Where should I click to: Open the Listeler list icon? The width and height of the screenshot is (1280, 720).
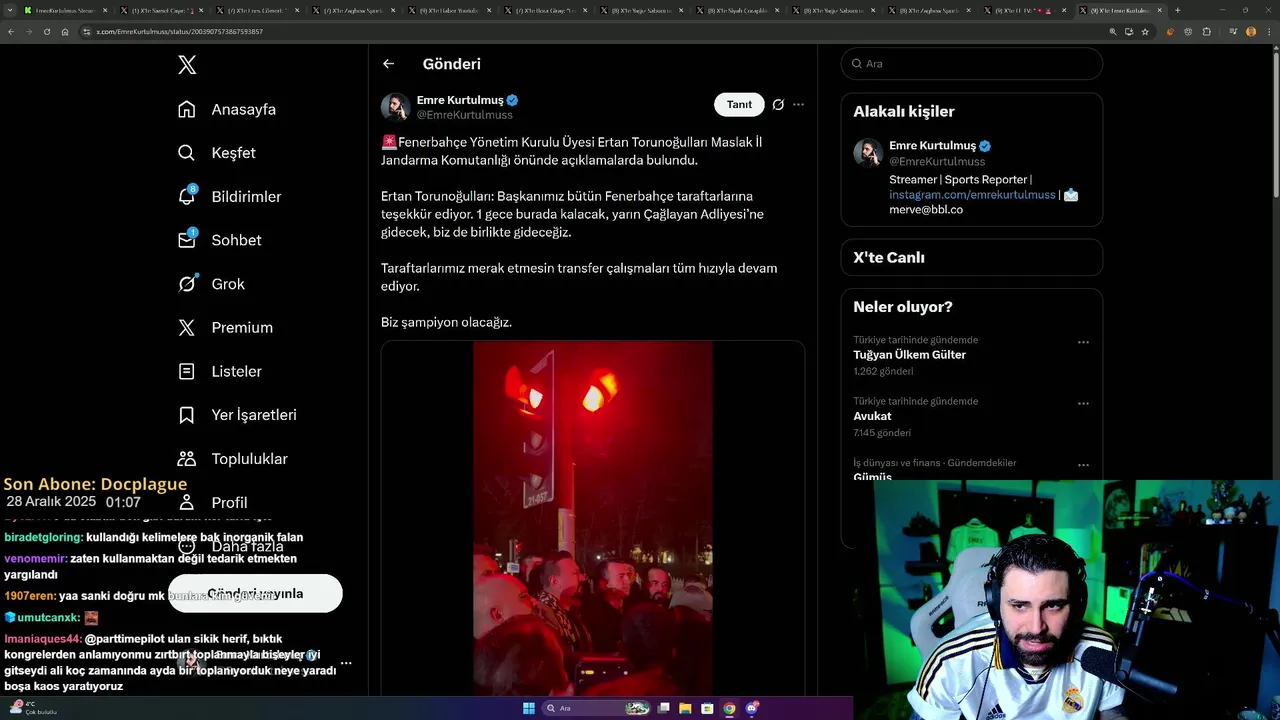pyautogui.click(x=186, y=371)
